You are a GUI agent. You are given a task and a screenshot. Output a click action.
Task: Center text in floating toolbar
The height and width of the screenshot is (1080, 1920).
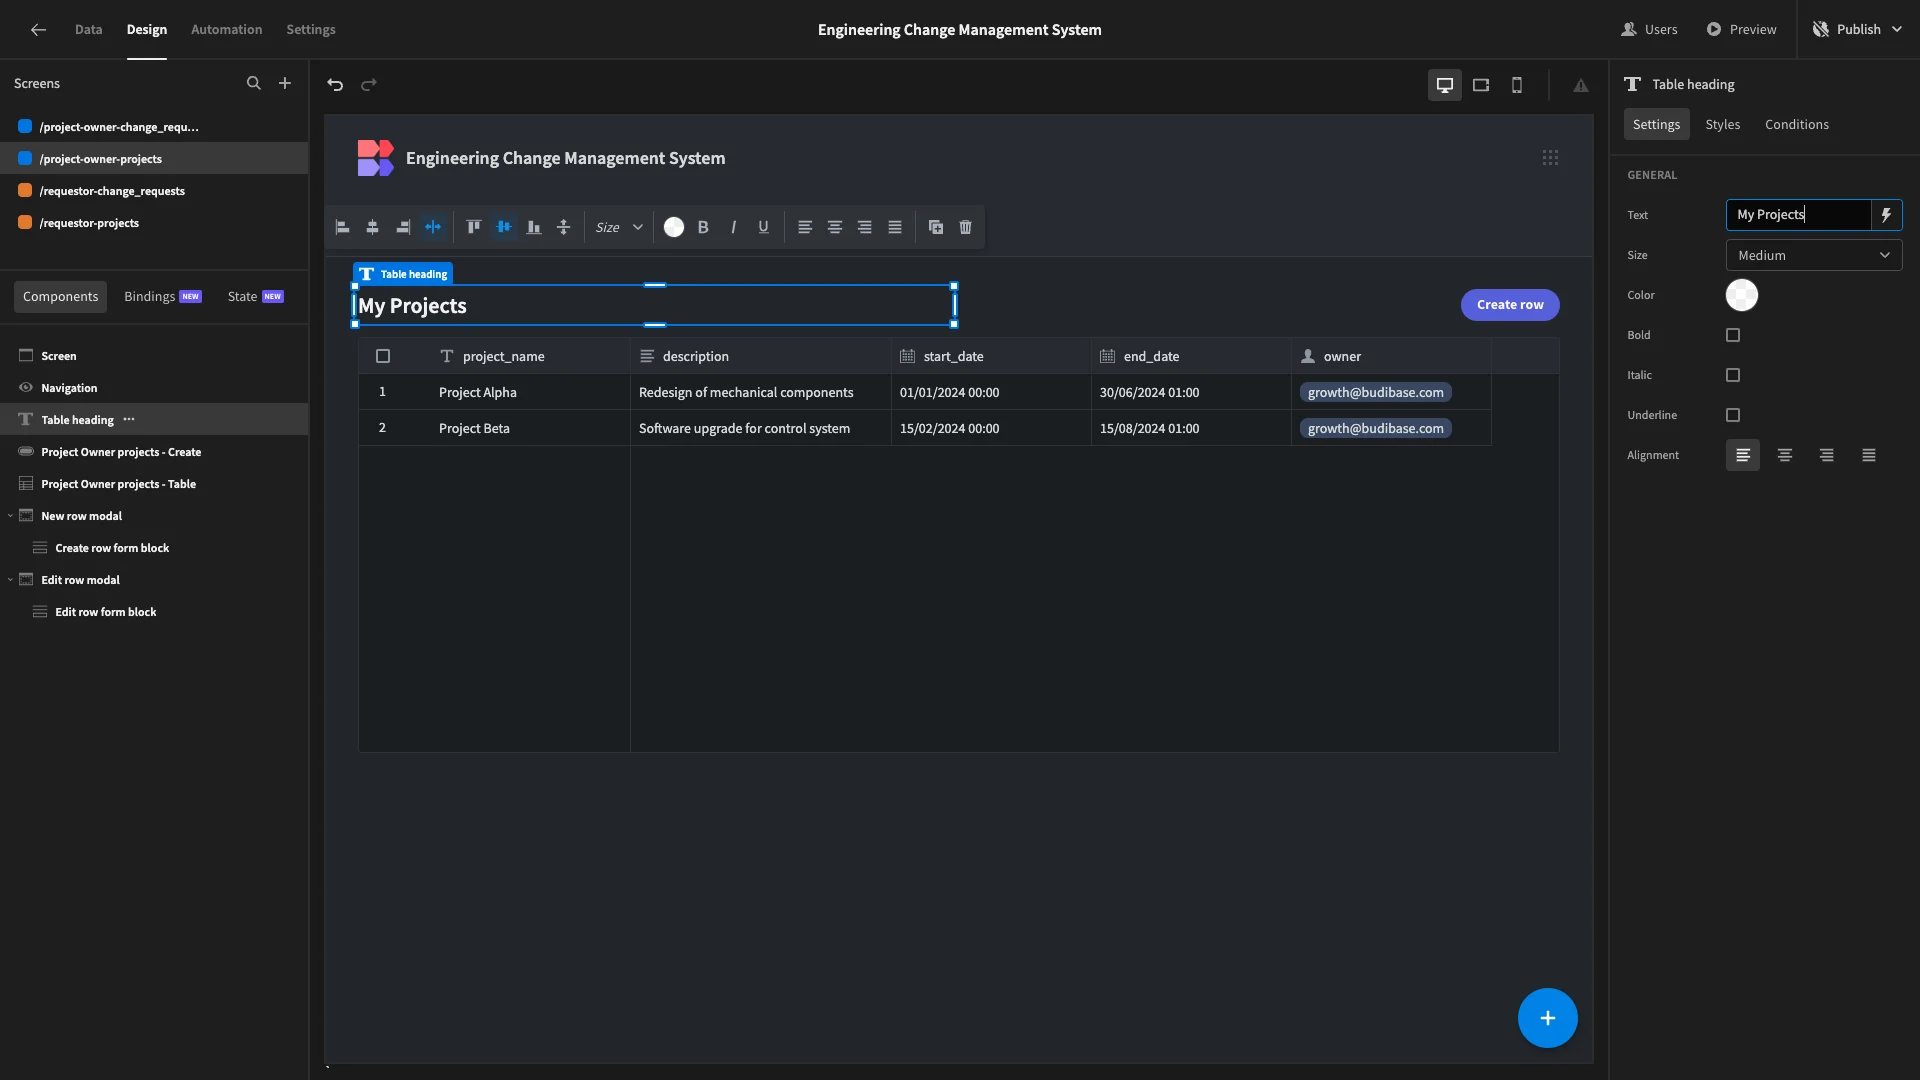click(x=835, y=227)
